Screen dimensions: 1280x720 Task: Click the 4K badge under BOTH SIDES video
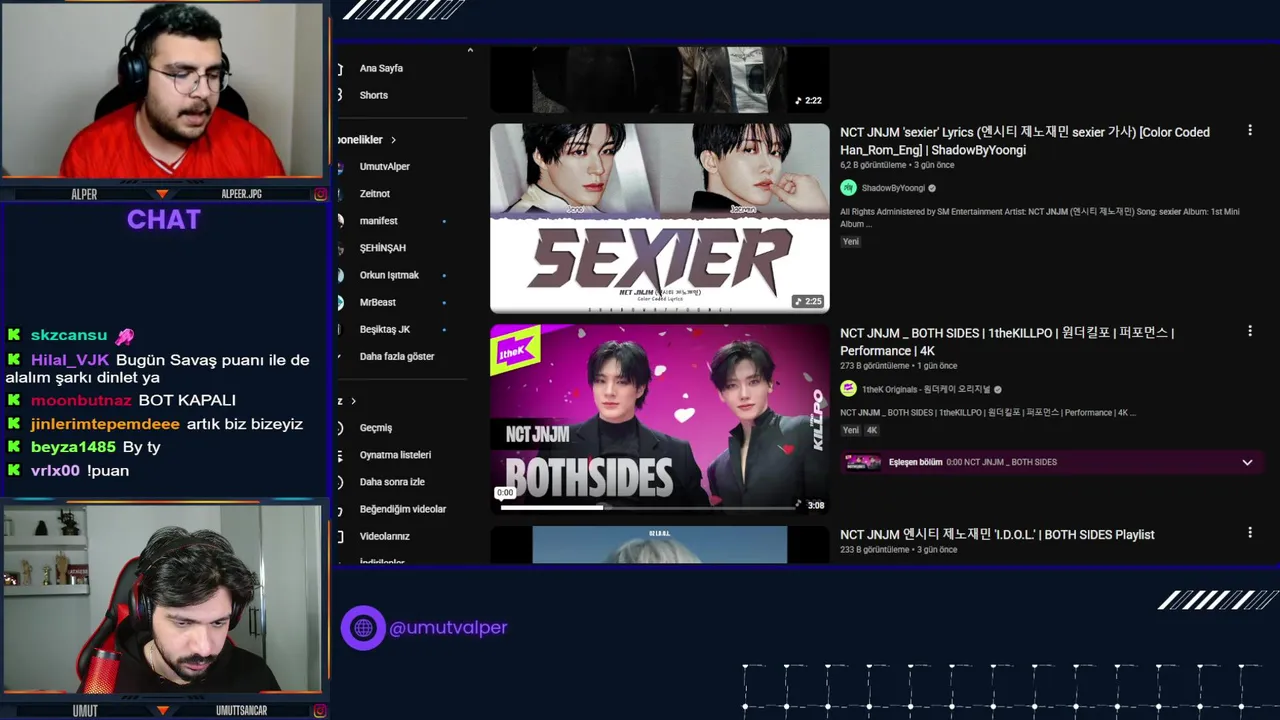[x=872, y=430]
